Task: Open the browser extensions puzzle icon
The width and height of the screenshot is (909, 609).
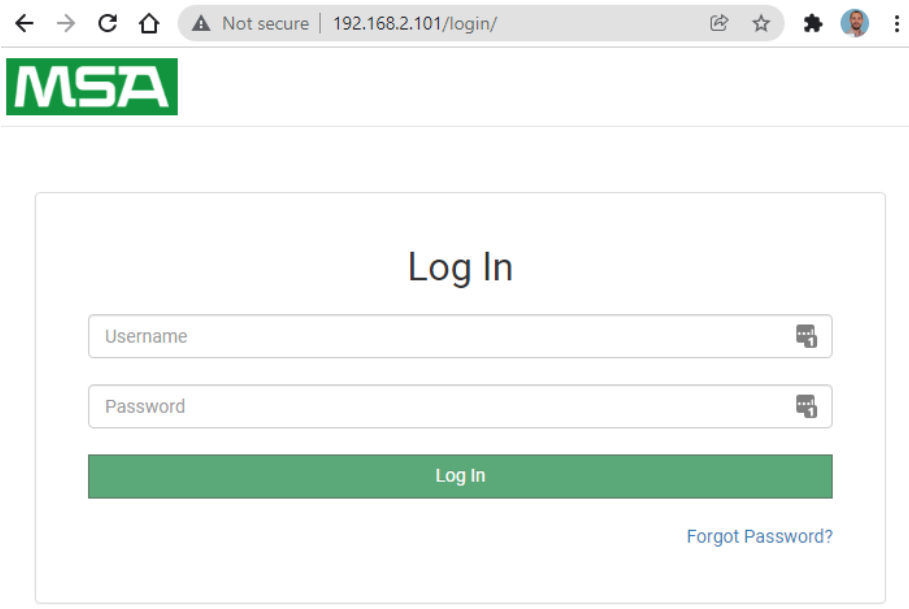Action: [x=813, y=24]
